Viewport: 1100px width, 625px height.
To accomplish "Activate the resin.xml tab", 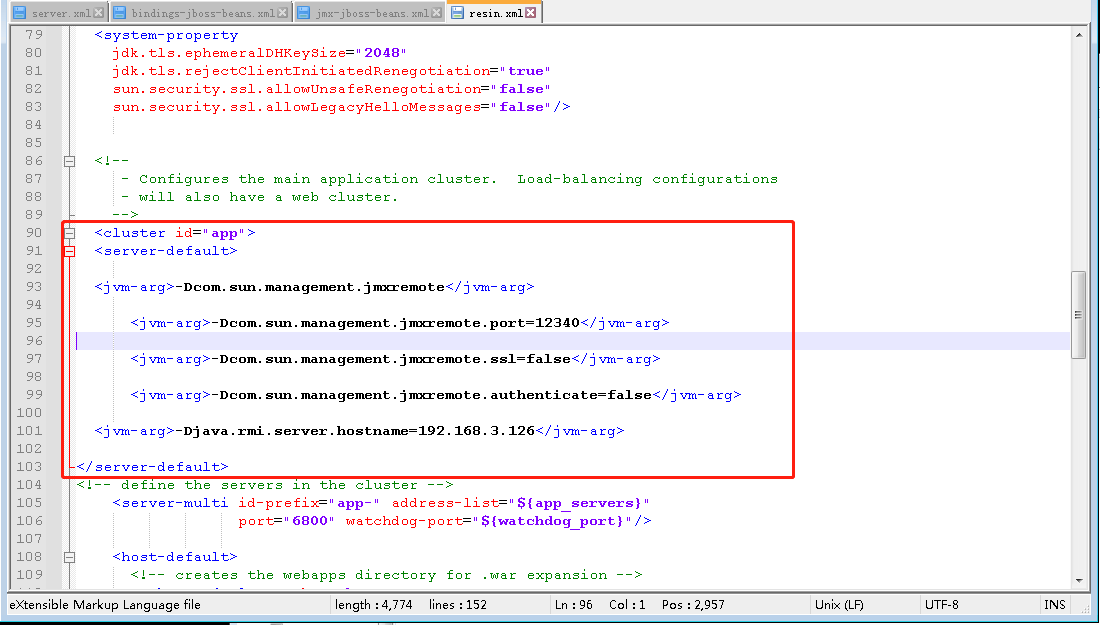I will click(x=493, y=13).
